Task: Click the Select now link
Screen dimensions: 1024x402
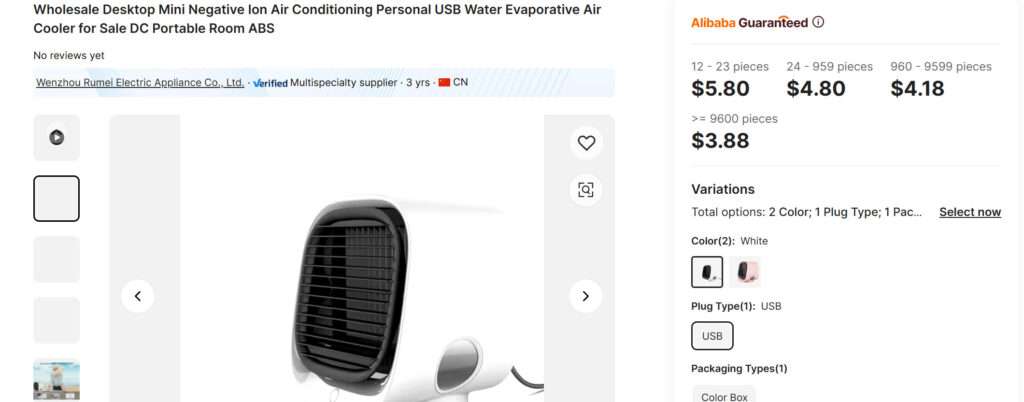Action: click(969, 212)
